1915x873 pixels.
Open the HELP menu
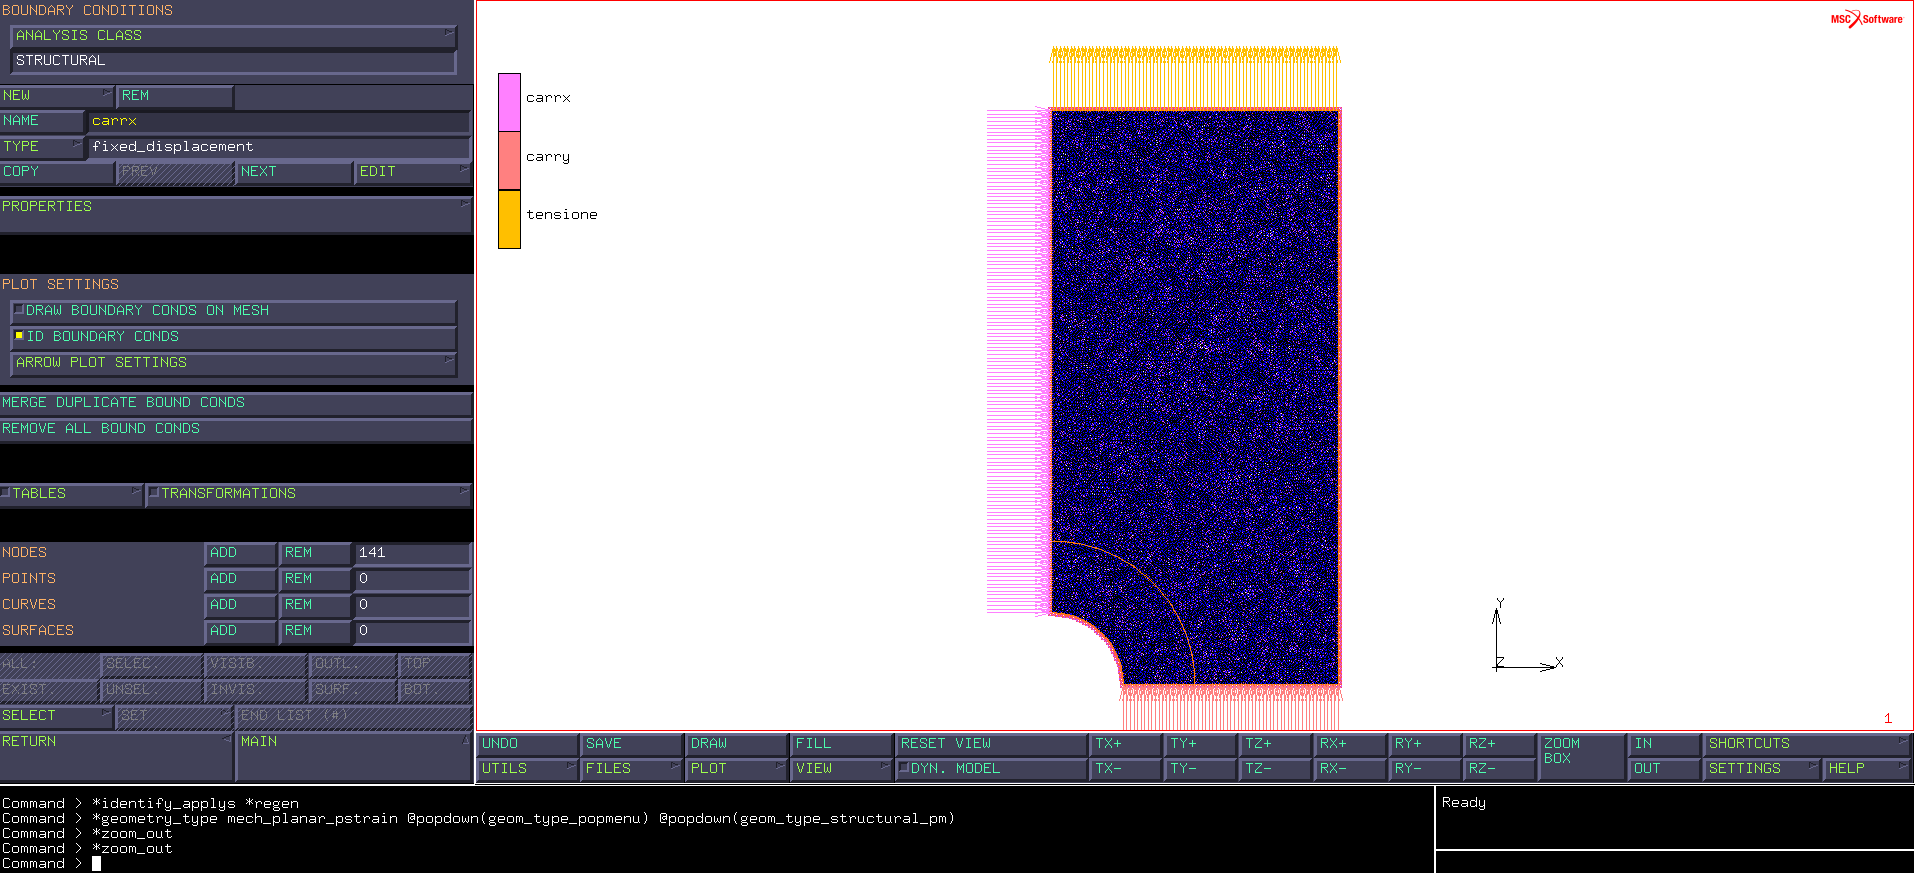pos(1867,769)
